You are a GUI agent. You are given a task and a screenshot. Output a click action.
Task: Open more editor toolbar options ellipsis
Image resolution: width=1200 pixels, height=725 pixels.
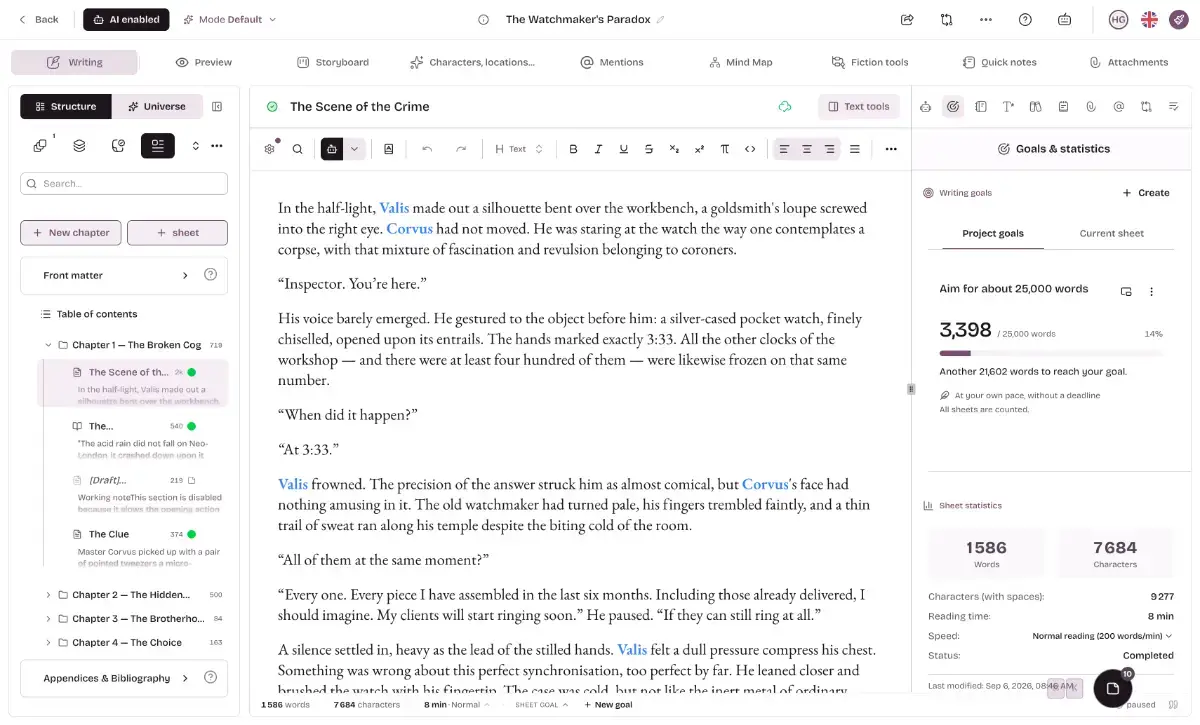tap(891, 149)
